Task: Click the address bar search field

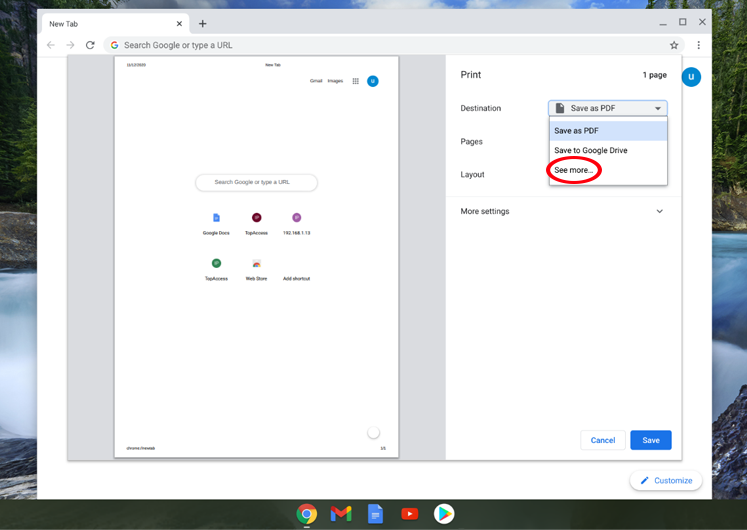Action: (x=380, y=45)
